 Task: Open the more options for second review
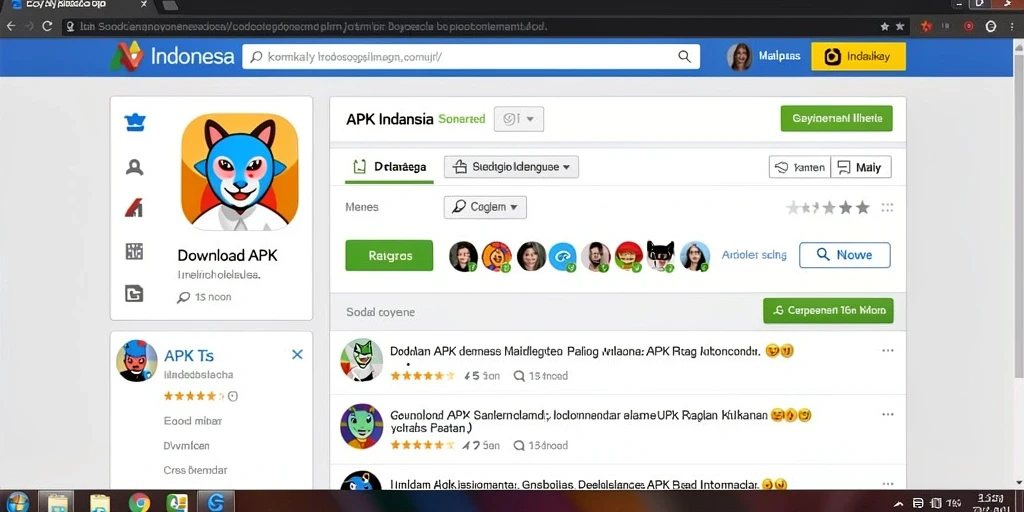pyautogui.click(x=888, y=415)
